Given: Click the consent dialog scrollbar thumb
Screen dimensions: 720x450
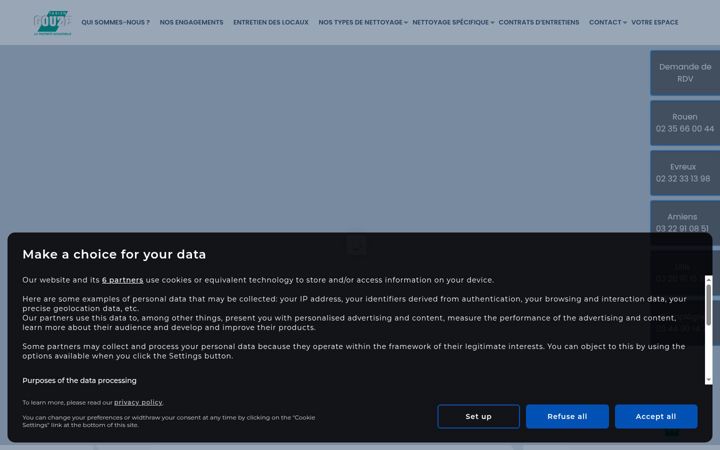Looking at the screenshot, I should click(x=709, y=305).
